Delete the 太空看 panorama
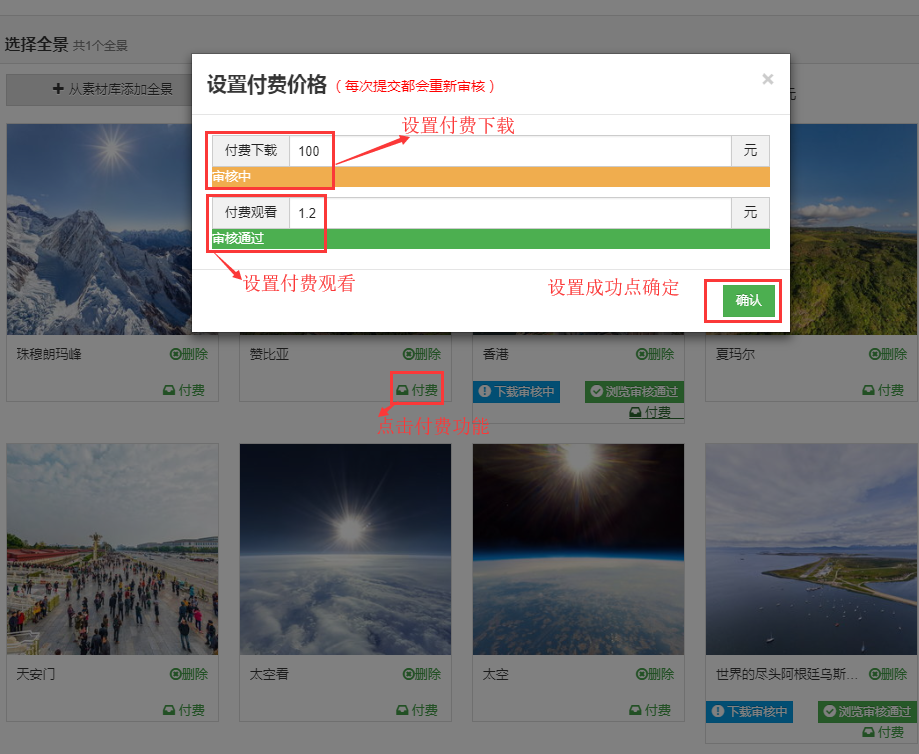Screen dimensions: 919x754 coord(422,674)
